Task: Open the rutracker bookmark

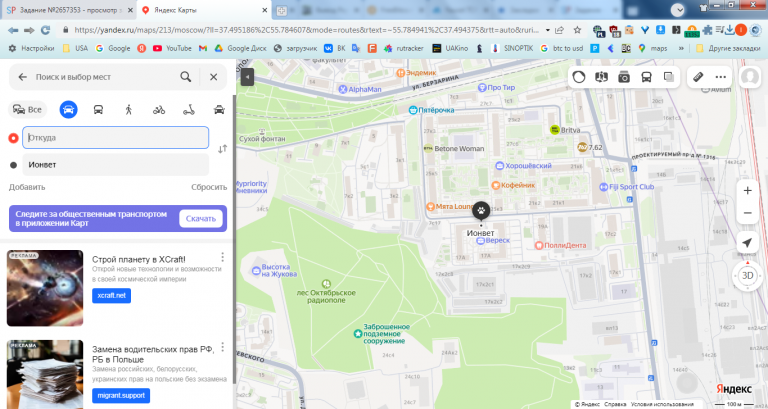Action: (x=404, y=48)
